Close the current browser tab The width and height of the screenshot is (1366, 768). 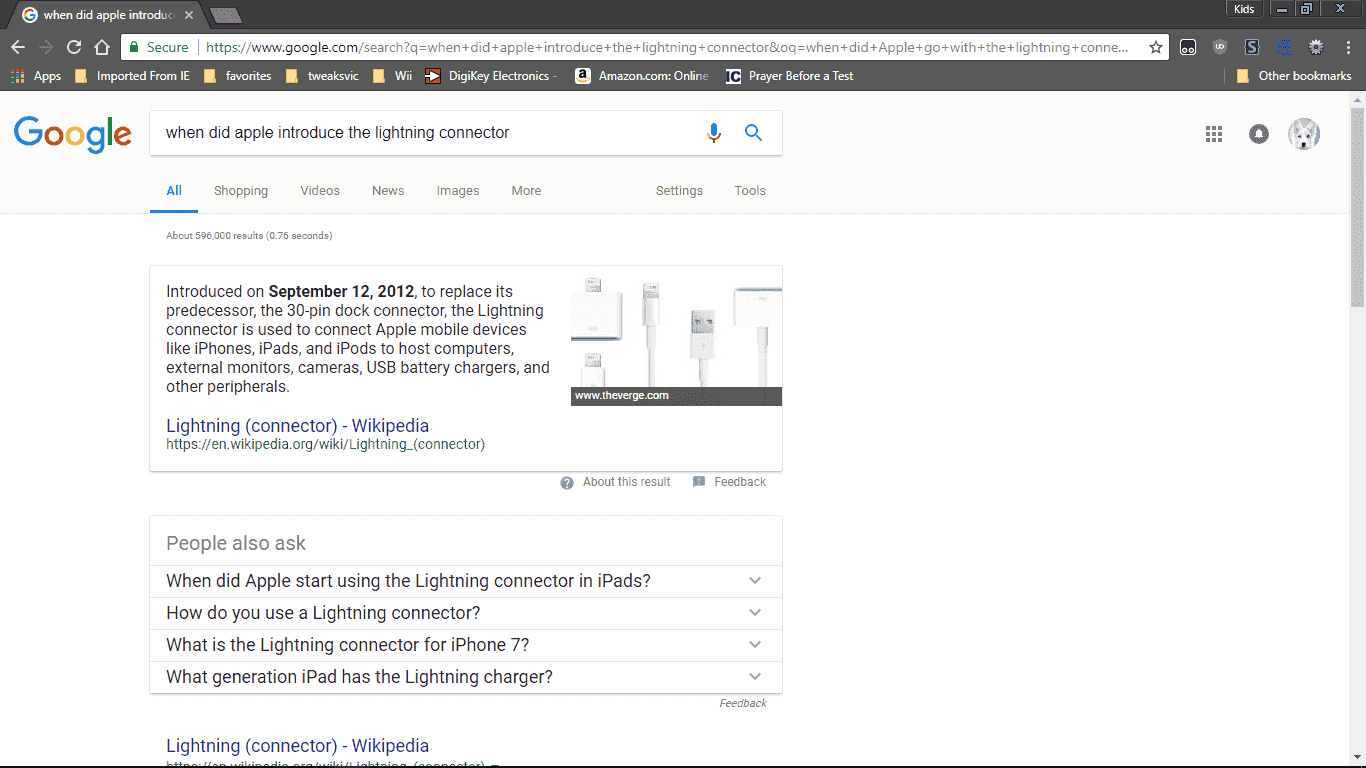(x=189, y=15)
